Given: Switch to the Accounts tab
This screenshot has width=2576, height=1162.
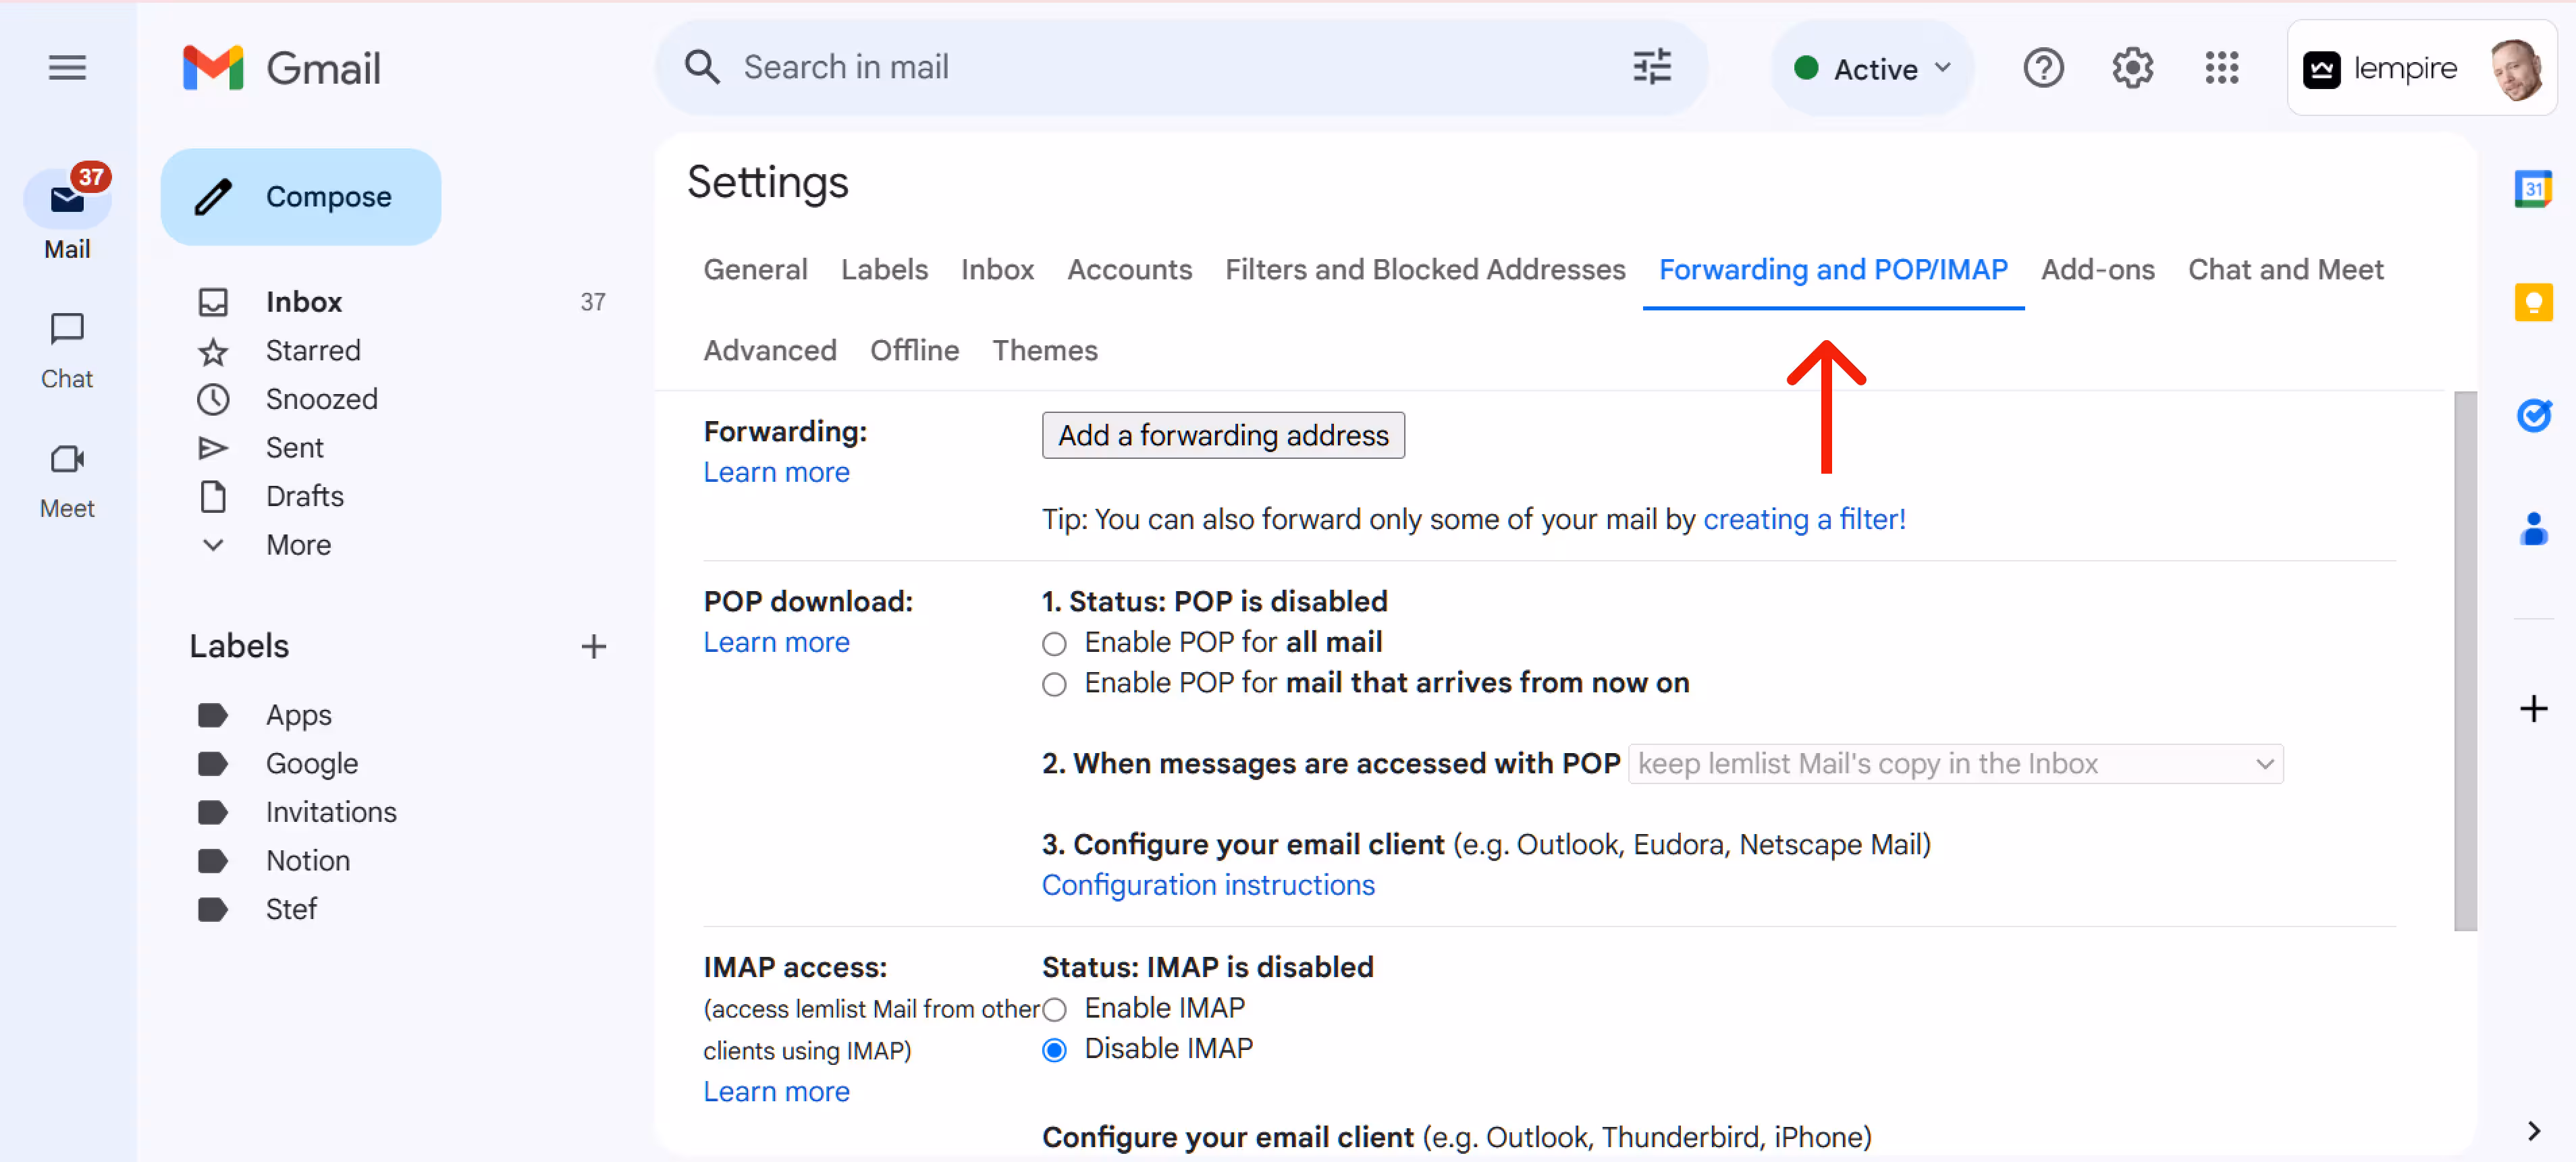Looking at the screenshot, I should pos(1129,269).
